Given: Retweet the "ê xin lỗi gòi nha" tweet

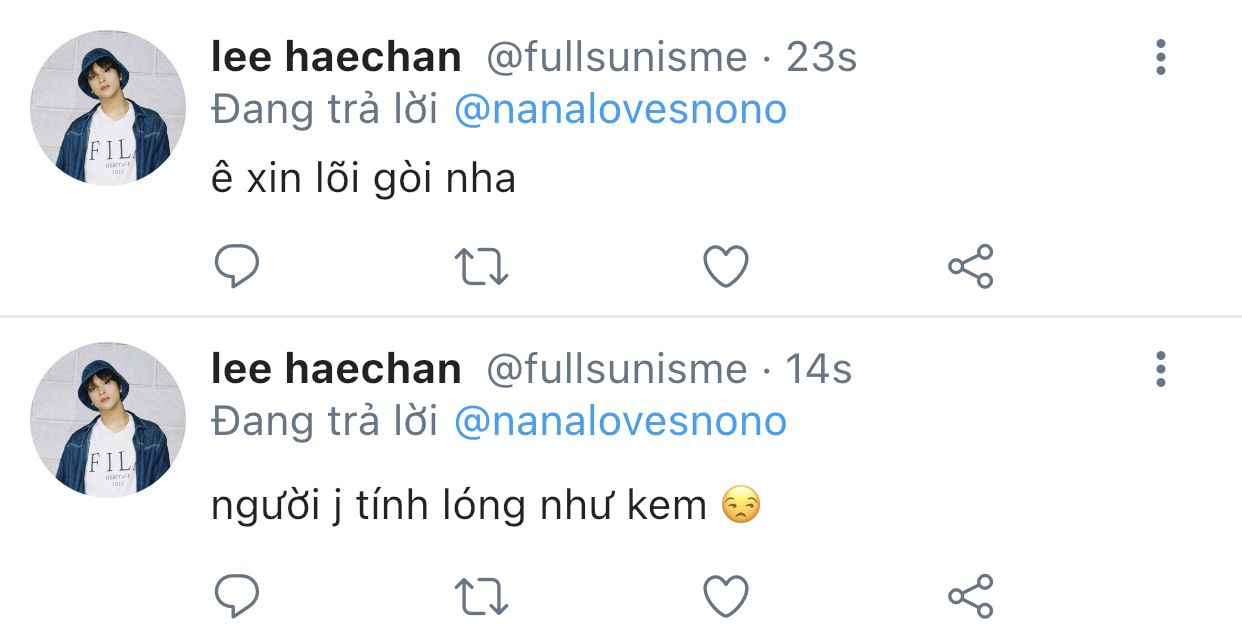Looking at the screenshot, I should tap(482, 267).
